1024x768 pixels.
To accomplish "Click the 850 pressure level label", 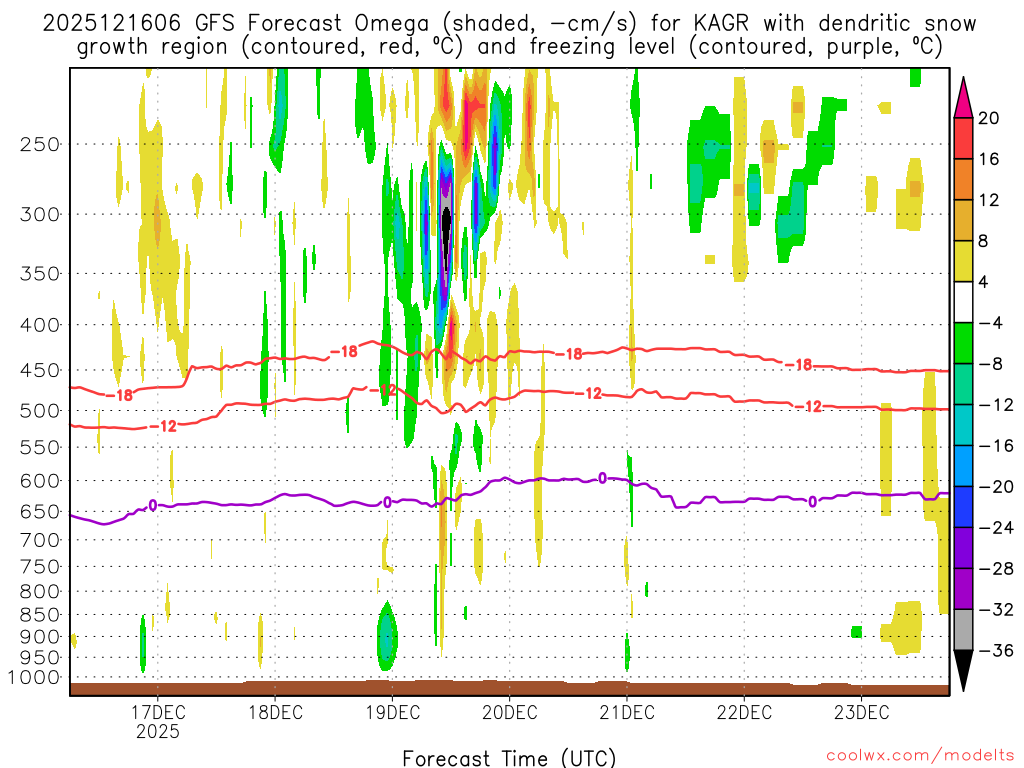I will point(40,615).
